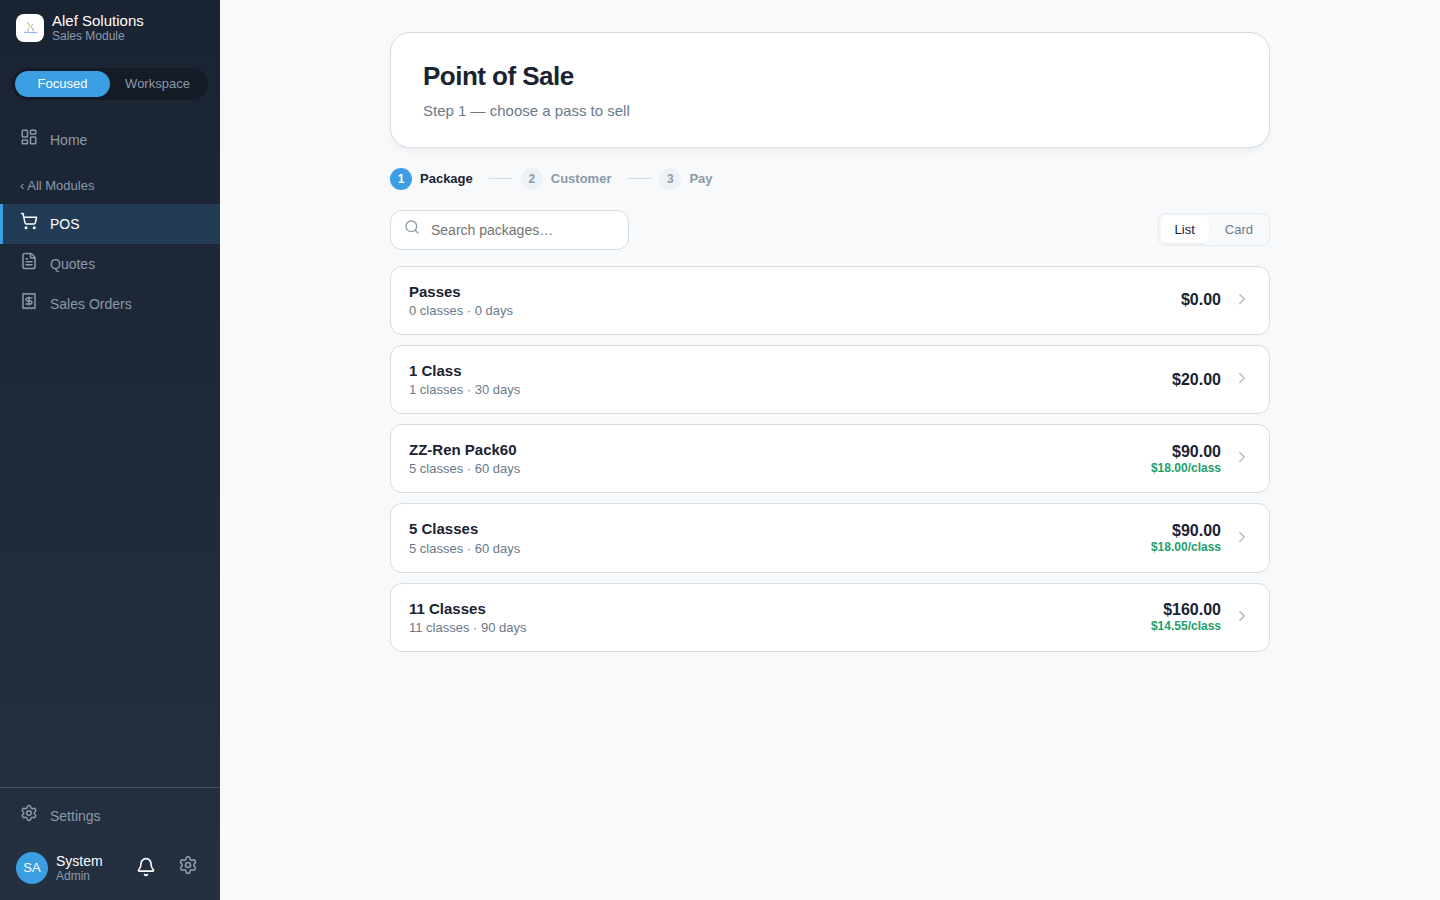The width and height of the screenshot is (1440, 900).
Task: Select the 5 Classes package name
Action: point(444,529)
